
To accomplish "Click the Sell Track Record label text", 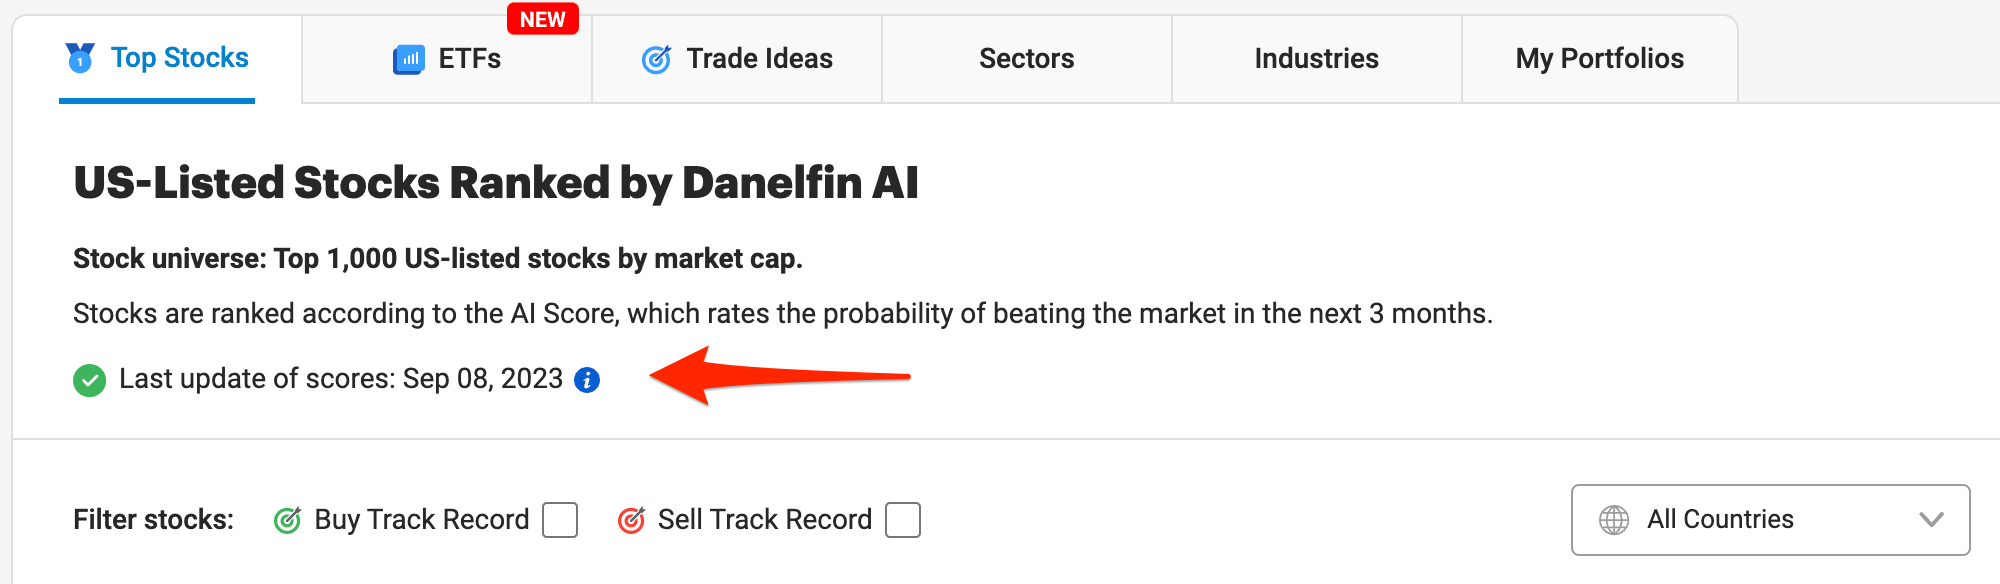I will [x=765, y=520].
